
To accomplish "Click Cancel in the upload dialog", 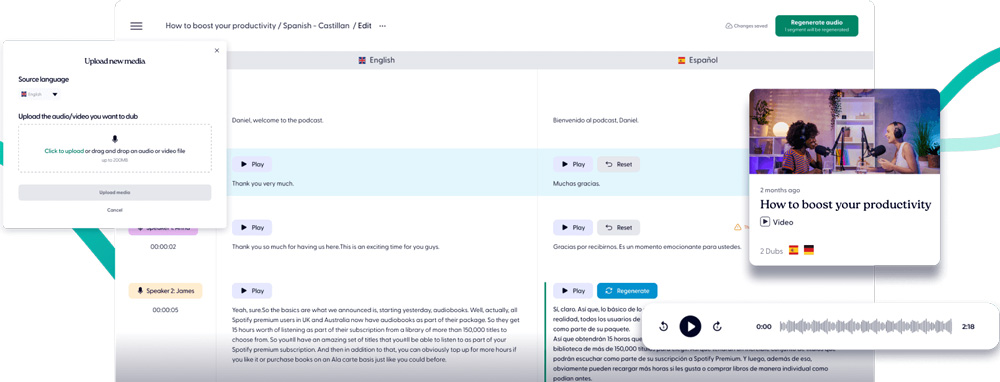I will [x=115, y=210].
